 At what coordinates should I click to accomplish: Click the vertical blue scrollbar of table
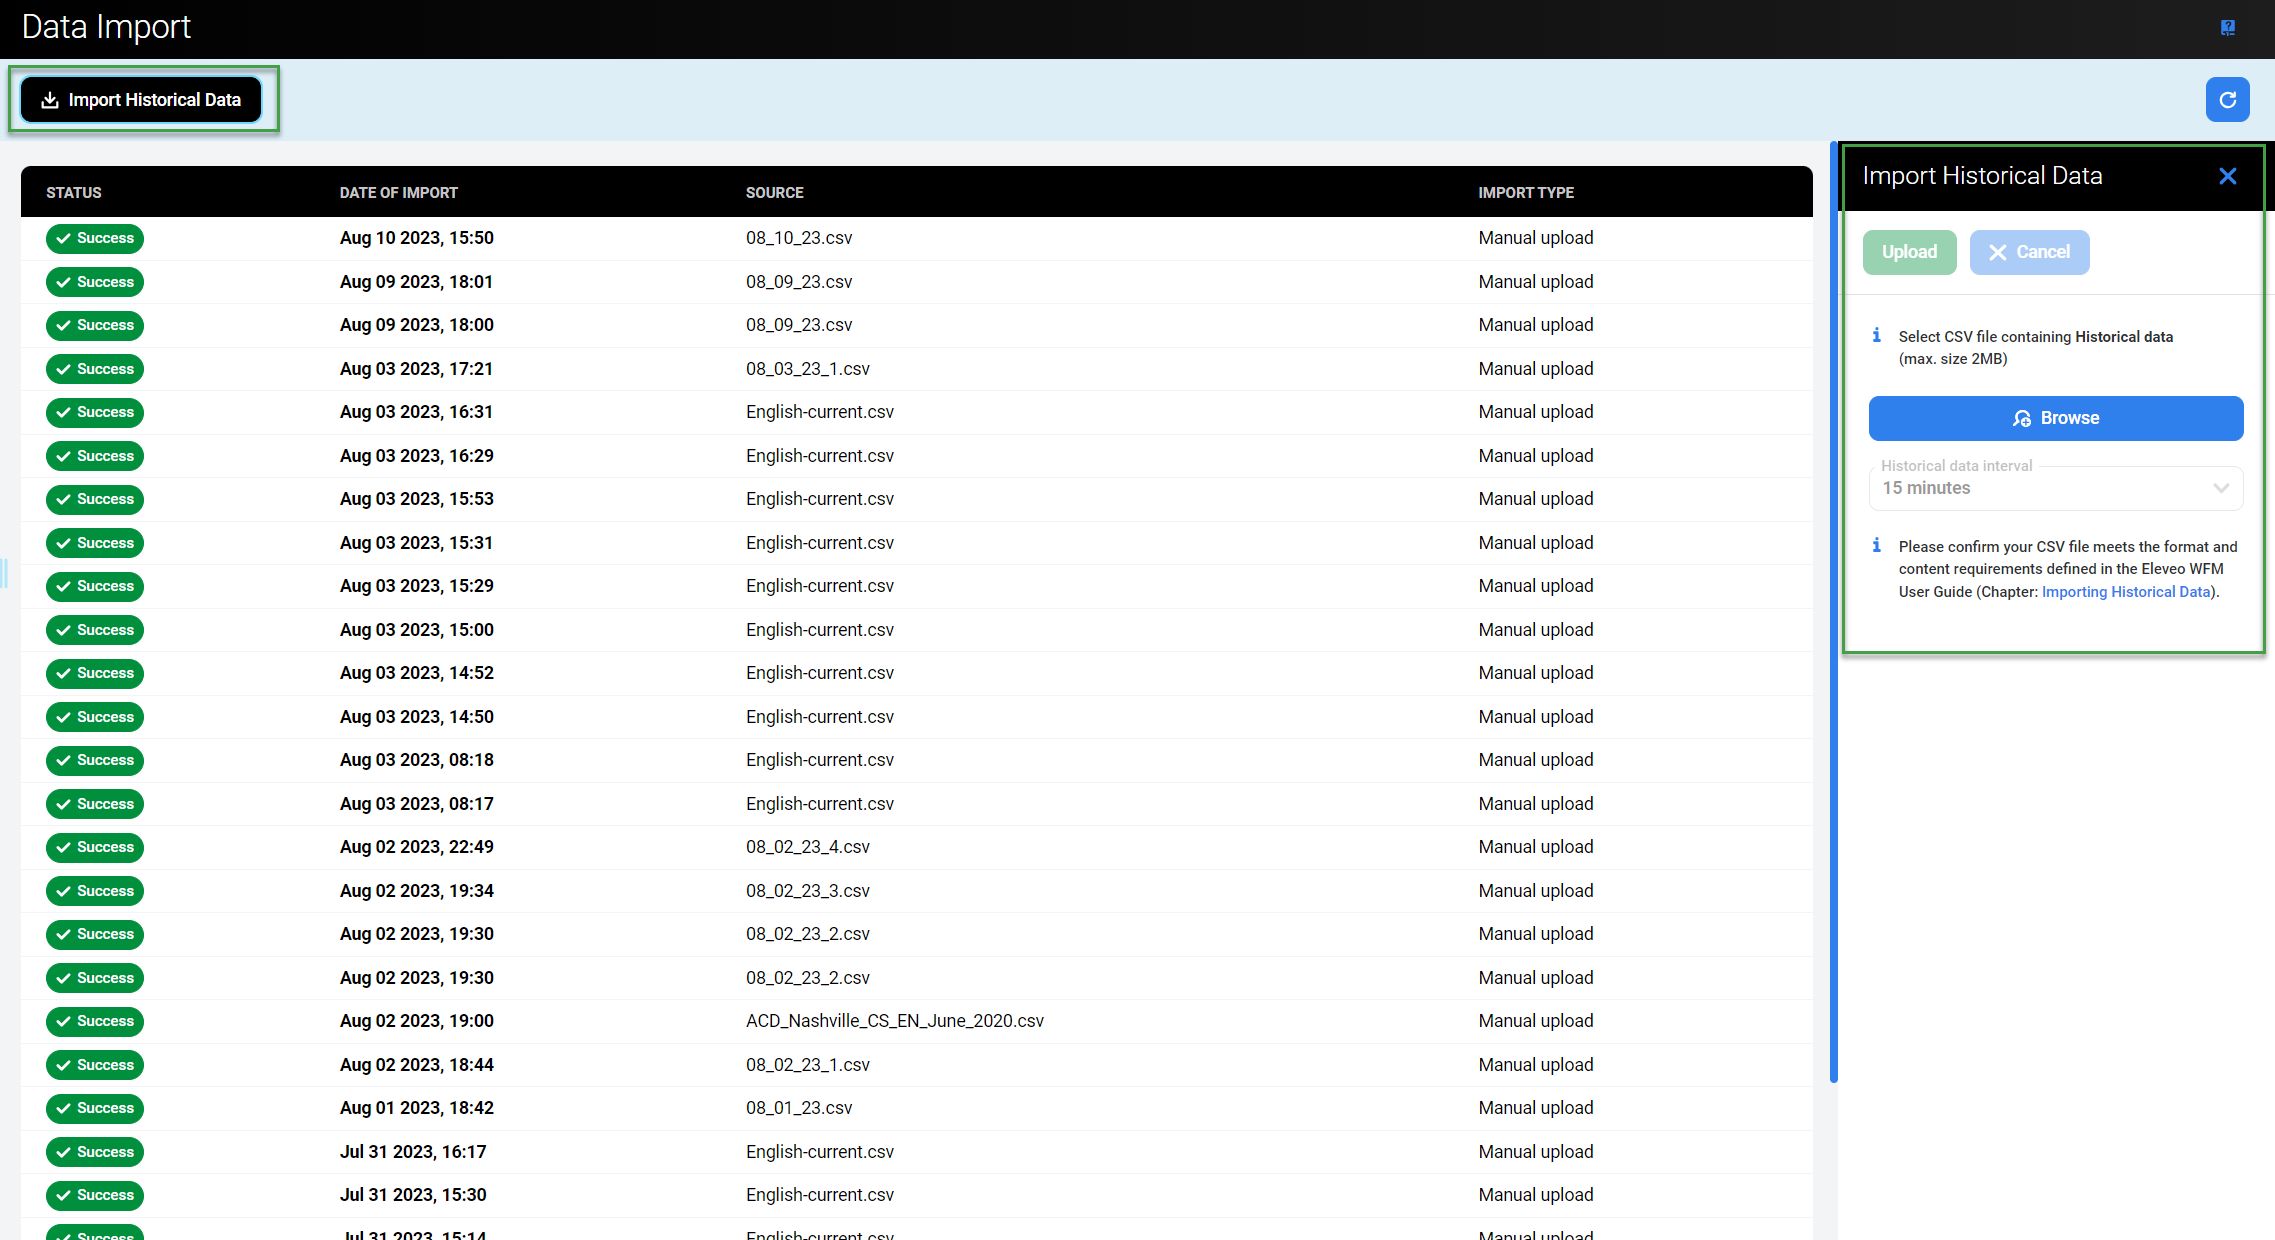click(1833, 612)
